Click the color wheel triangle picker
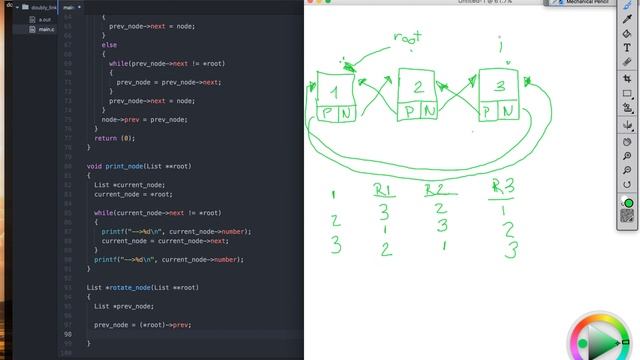The width and height of the screenshot is (640, 360). point(603,343)
